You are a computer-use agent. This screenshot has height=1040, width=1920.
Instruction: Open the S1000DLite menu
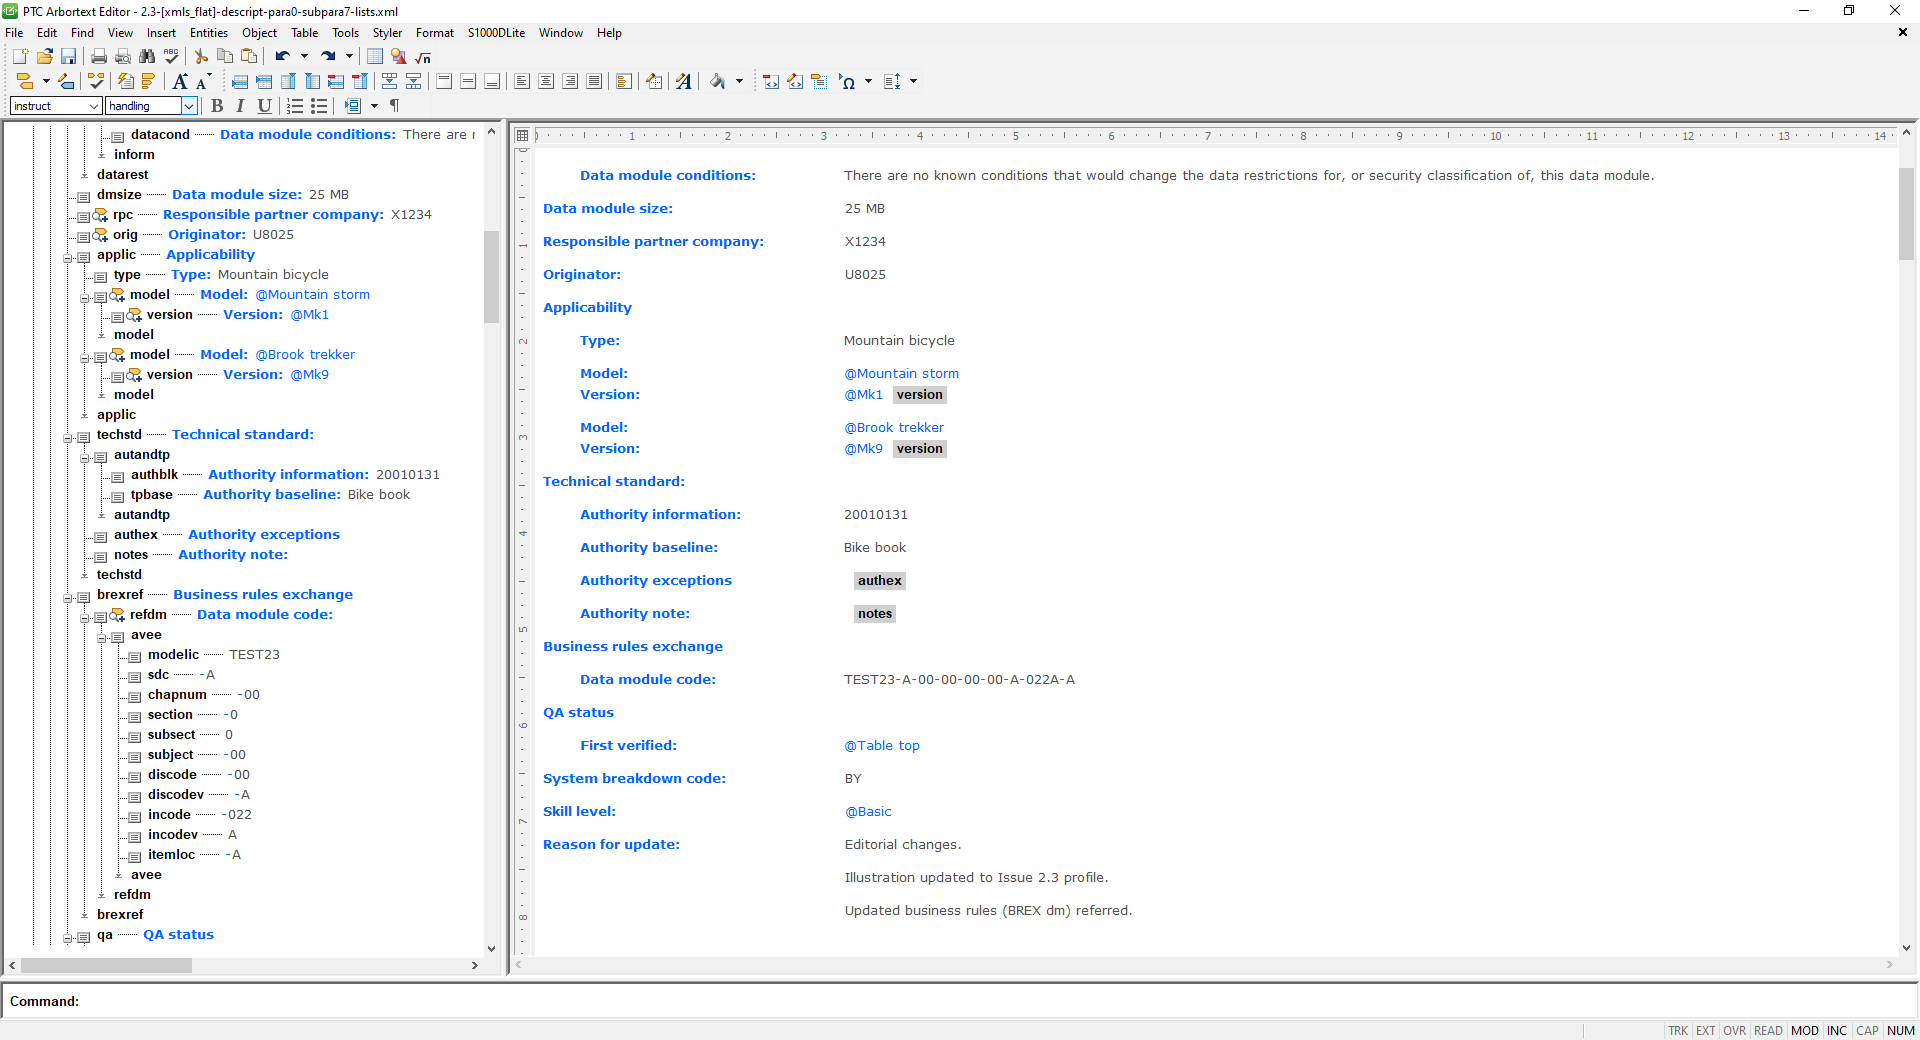496,33
